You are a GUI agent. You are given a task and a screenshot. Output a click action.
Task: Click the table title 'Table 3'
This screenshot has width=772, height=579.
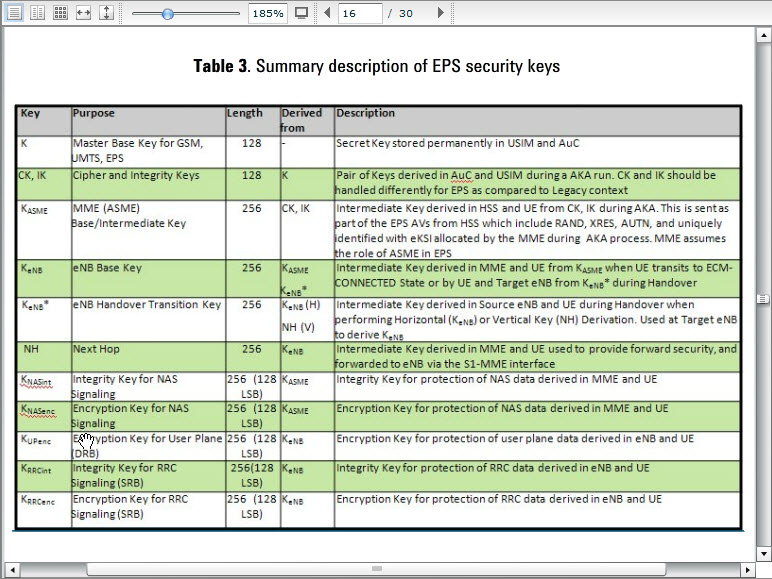(x=221, y=66)
